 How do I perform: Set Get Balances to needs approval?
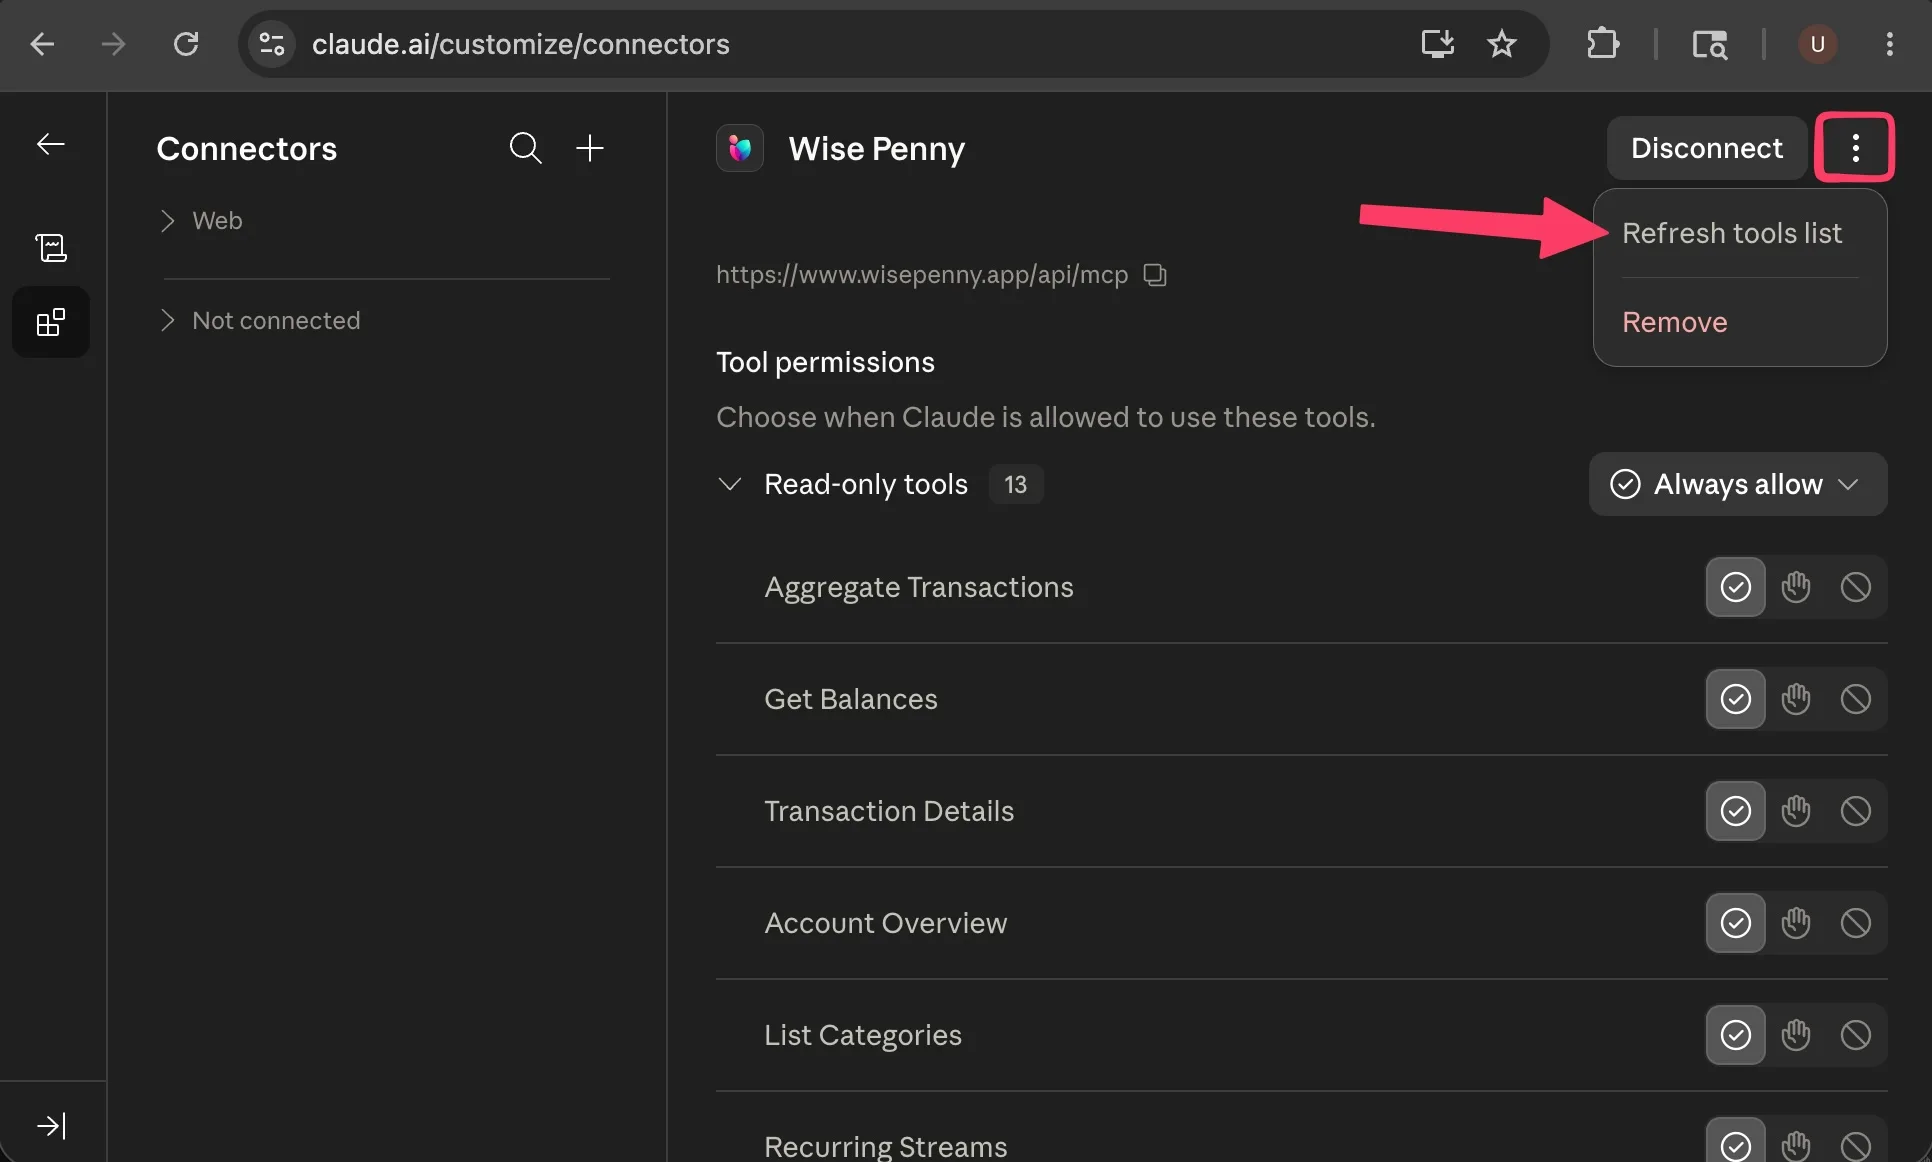1796,699
